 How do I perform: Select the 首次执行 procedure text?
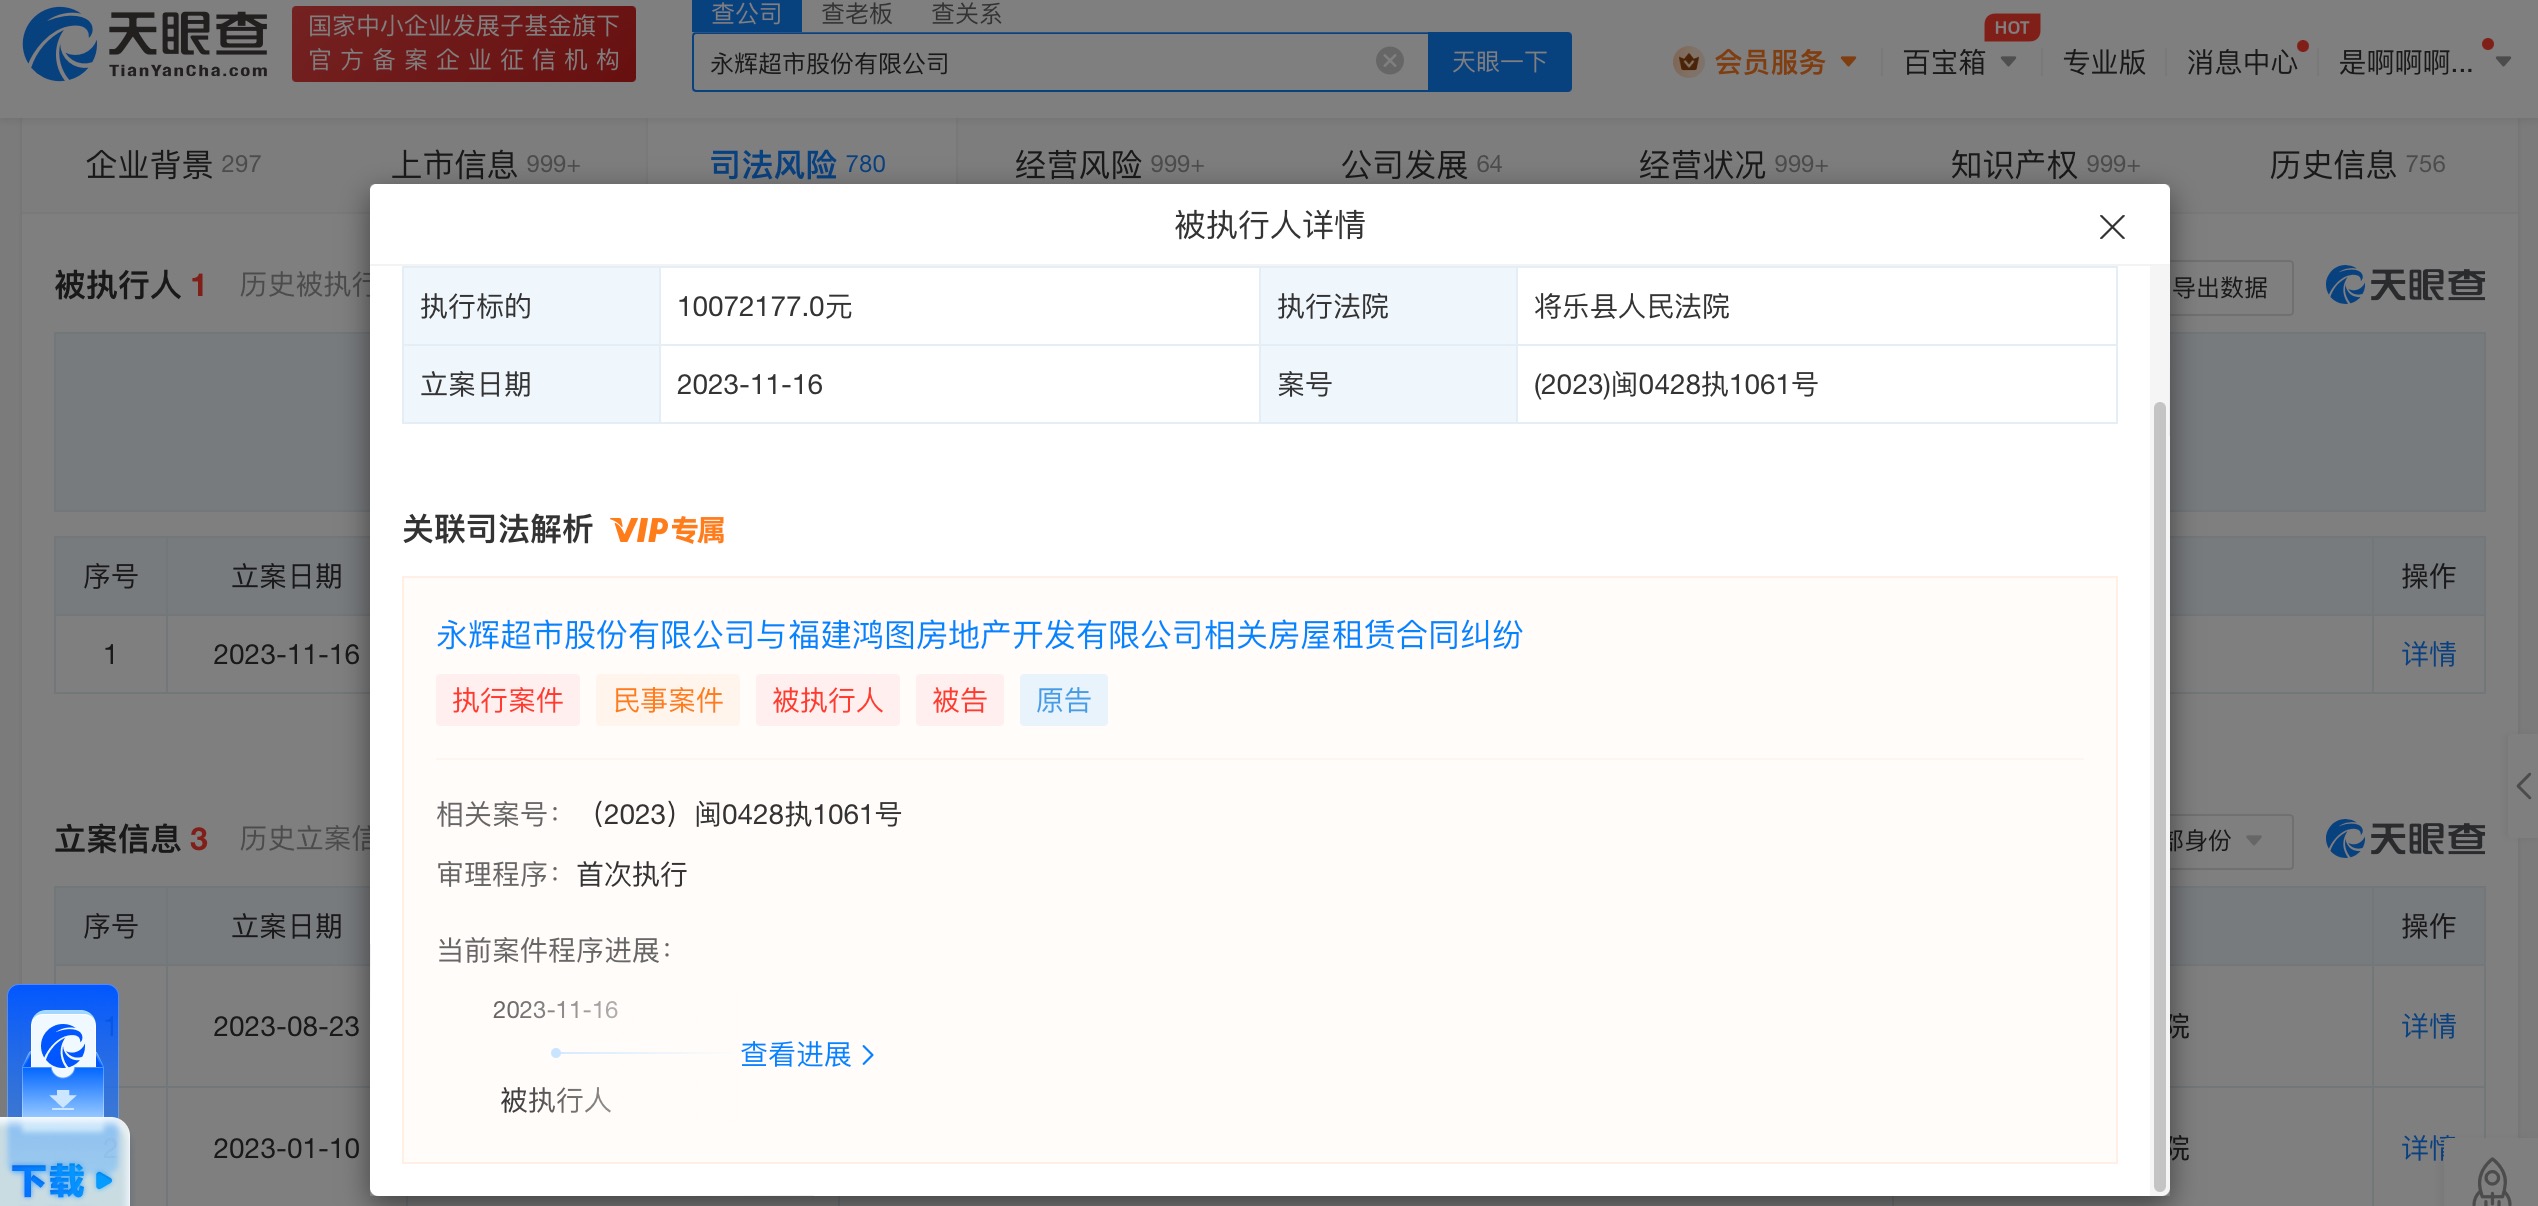coord(632,874)
